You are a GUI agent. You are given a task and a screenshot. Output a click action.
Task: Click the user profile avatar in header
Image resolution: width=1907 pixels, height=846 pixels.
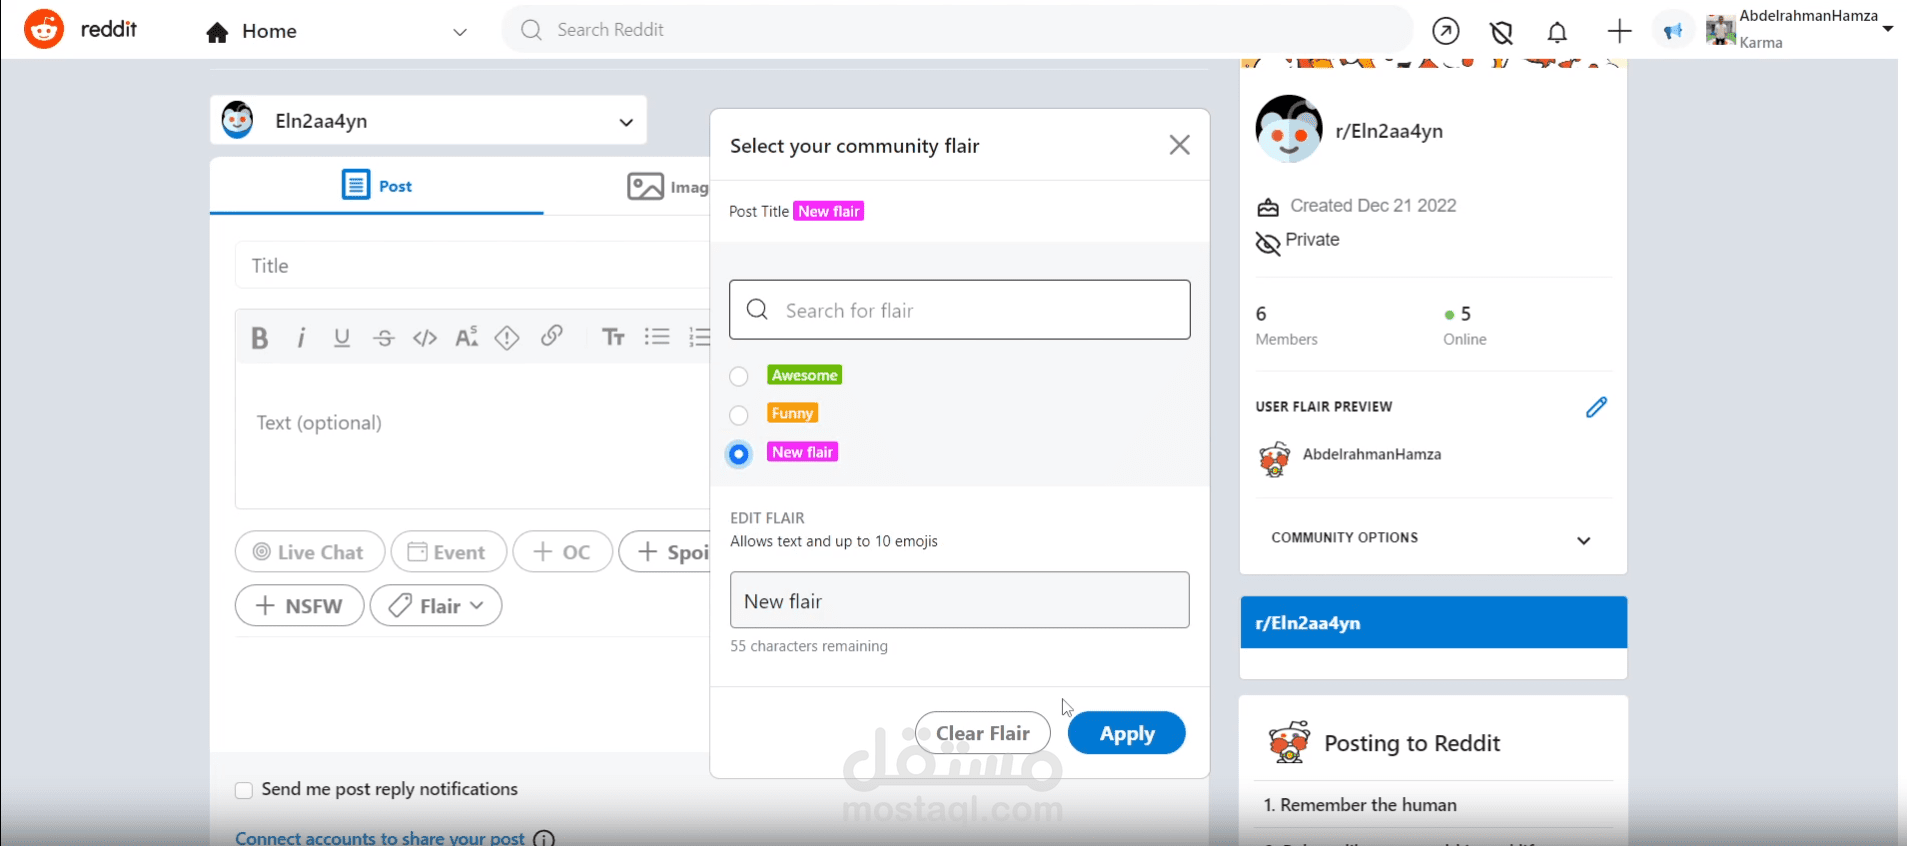point(1720,30)
